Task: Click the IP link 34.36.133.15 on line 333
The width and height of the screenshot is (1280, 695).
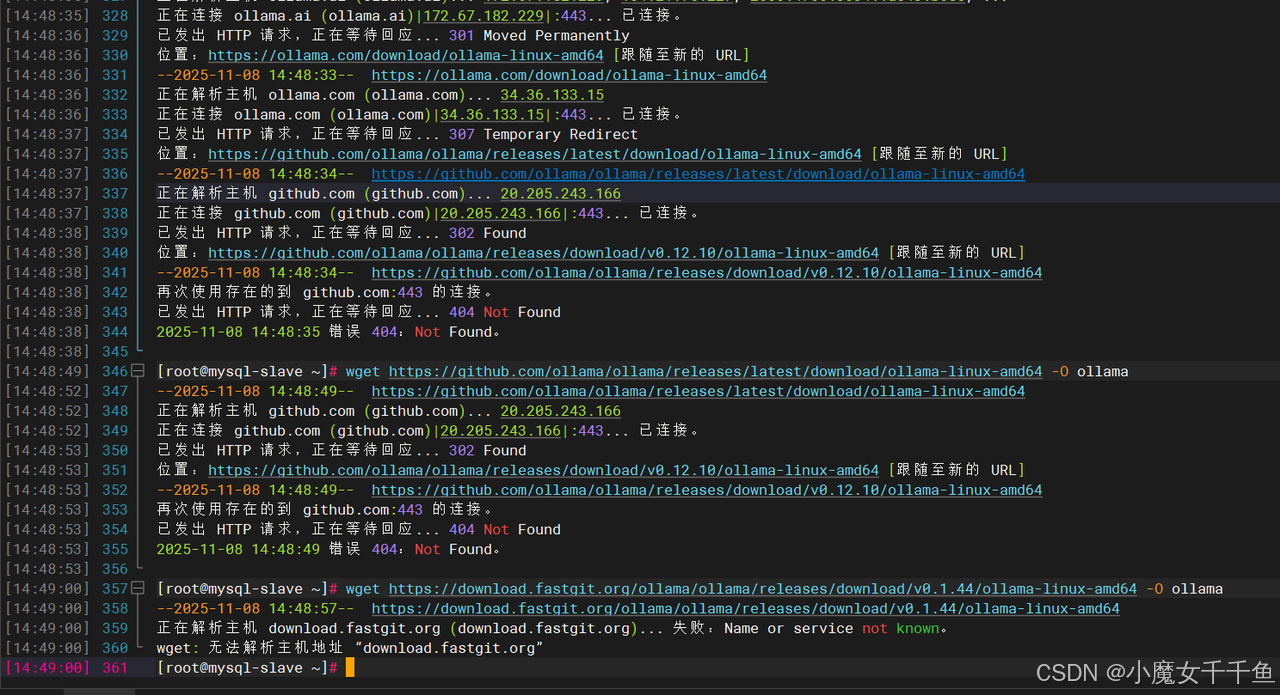Action: pos(491,114)
